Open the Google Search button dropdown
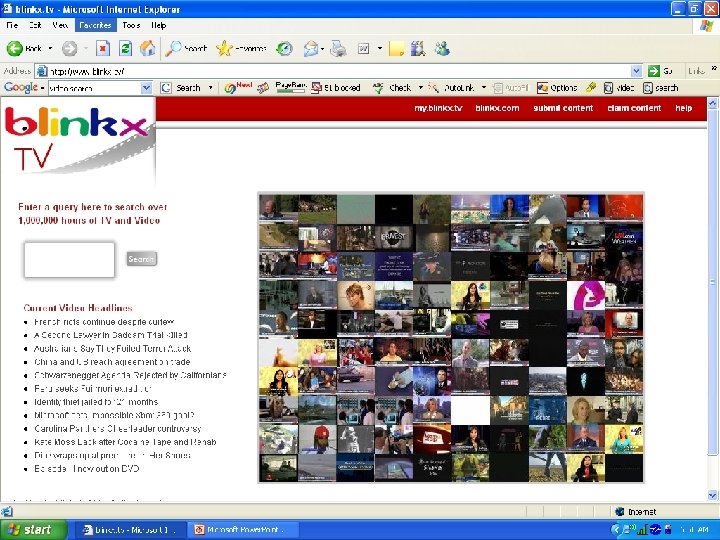Image resolution: width=720 pixels, height=540 pixels. pyautogui.click(x=210, y=88)
